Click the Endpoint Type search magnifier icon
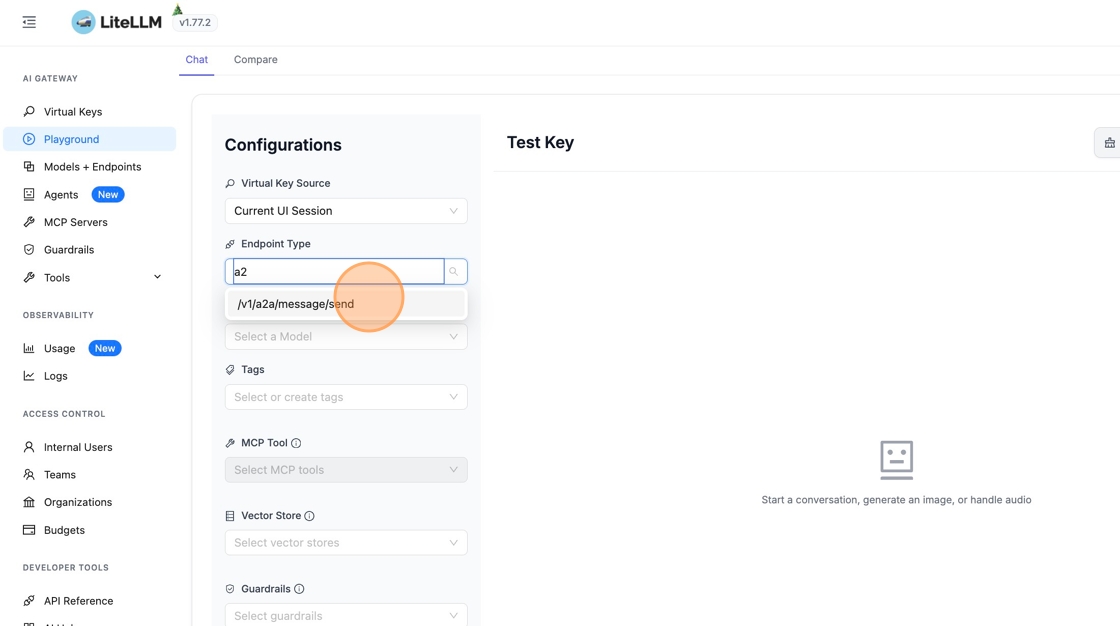The image size is (1120, 626). pyautogui.click(x=454, y=272)
